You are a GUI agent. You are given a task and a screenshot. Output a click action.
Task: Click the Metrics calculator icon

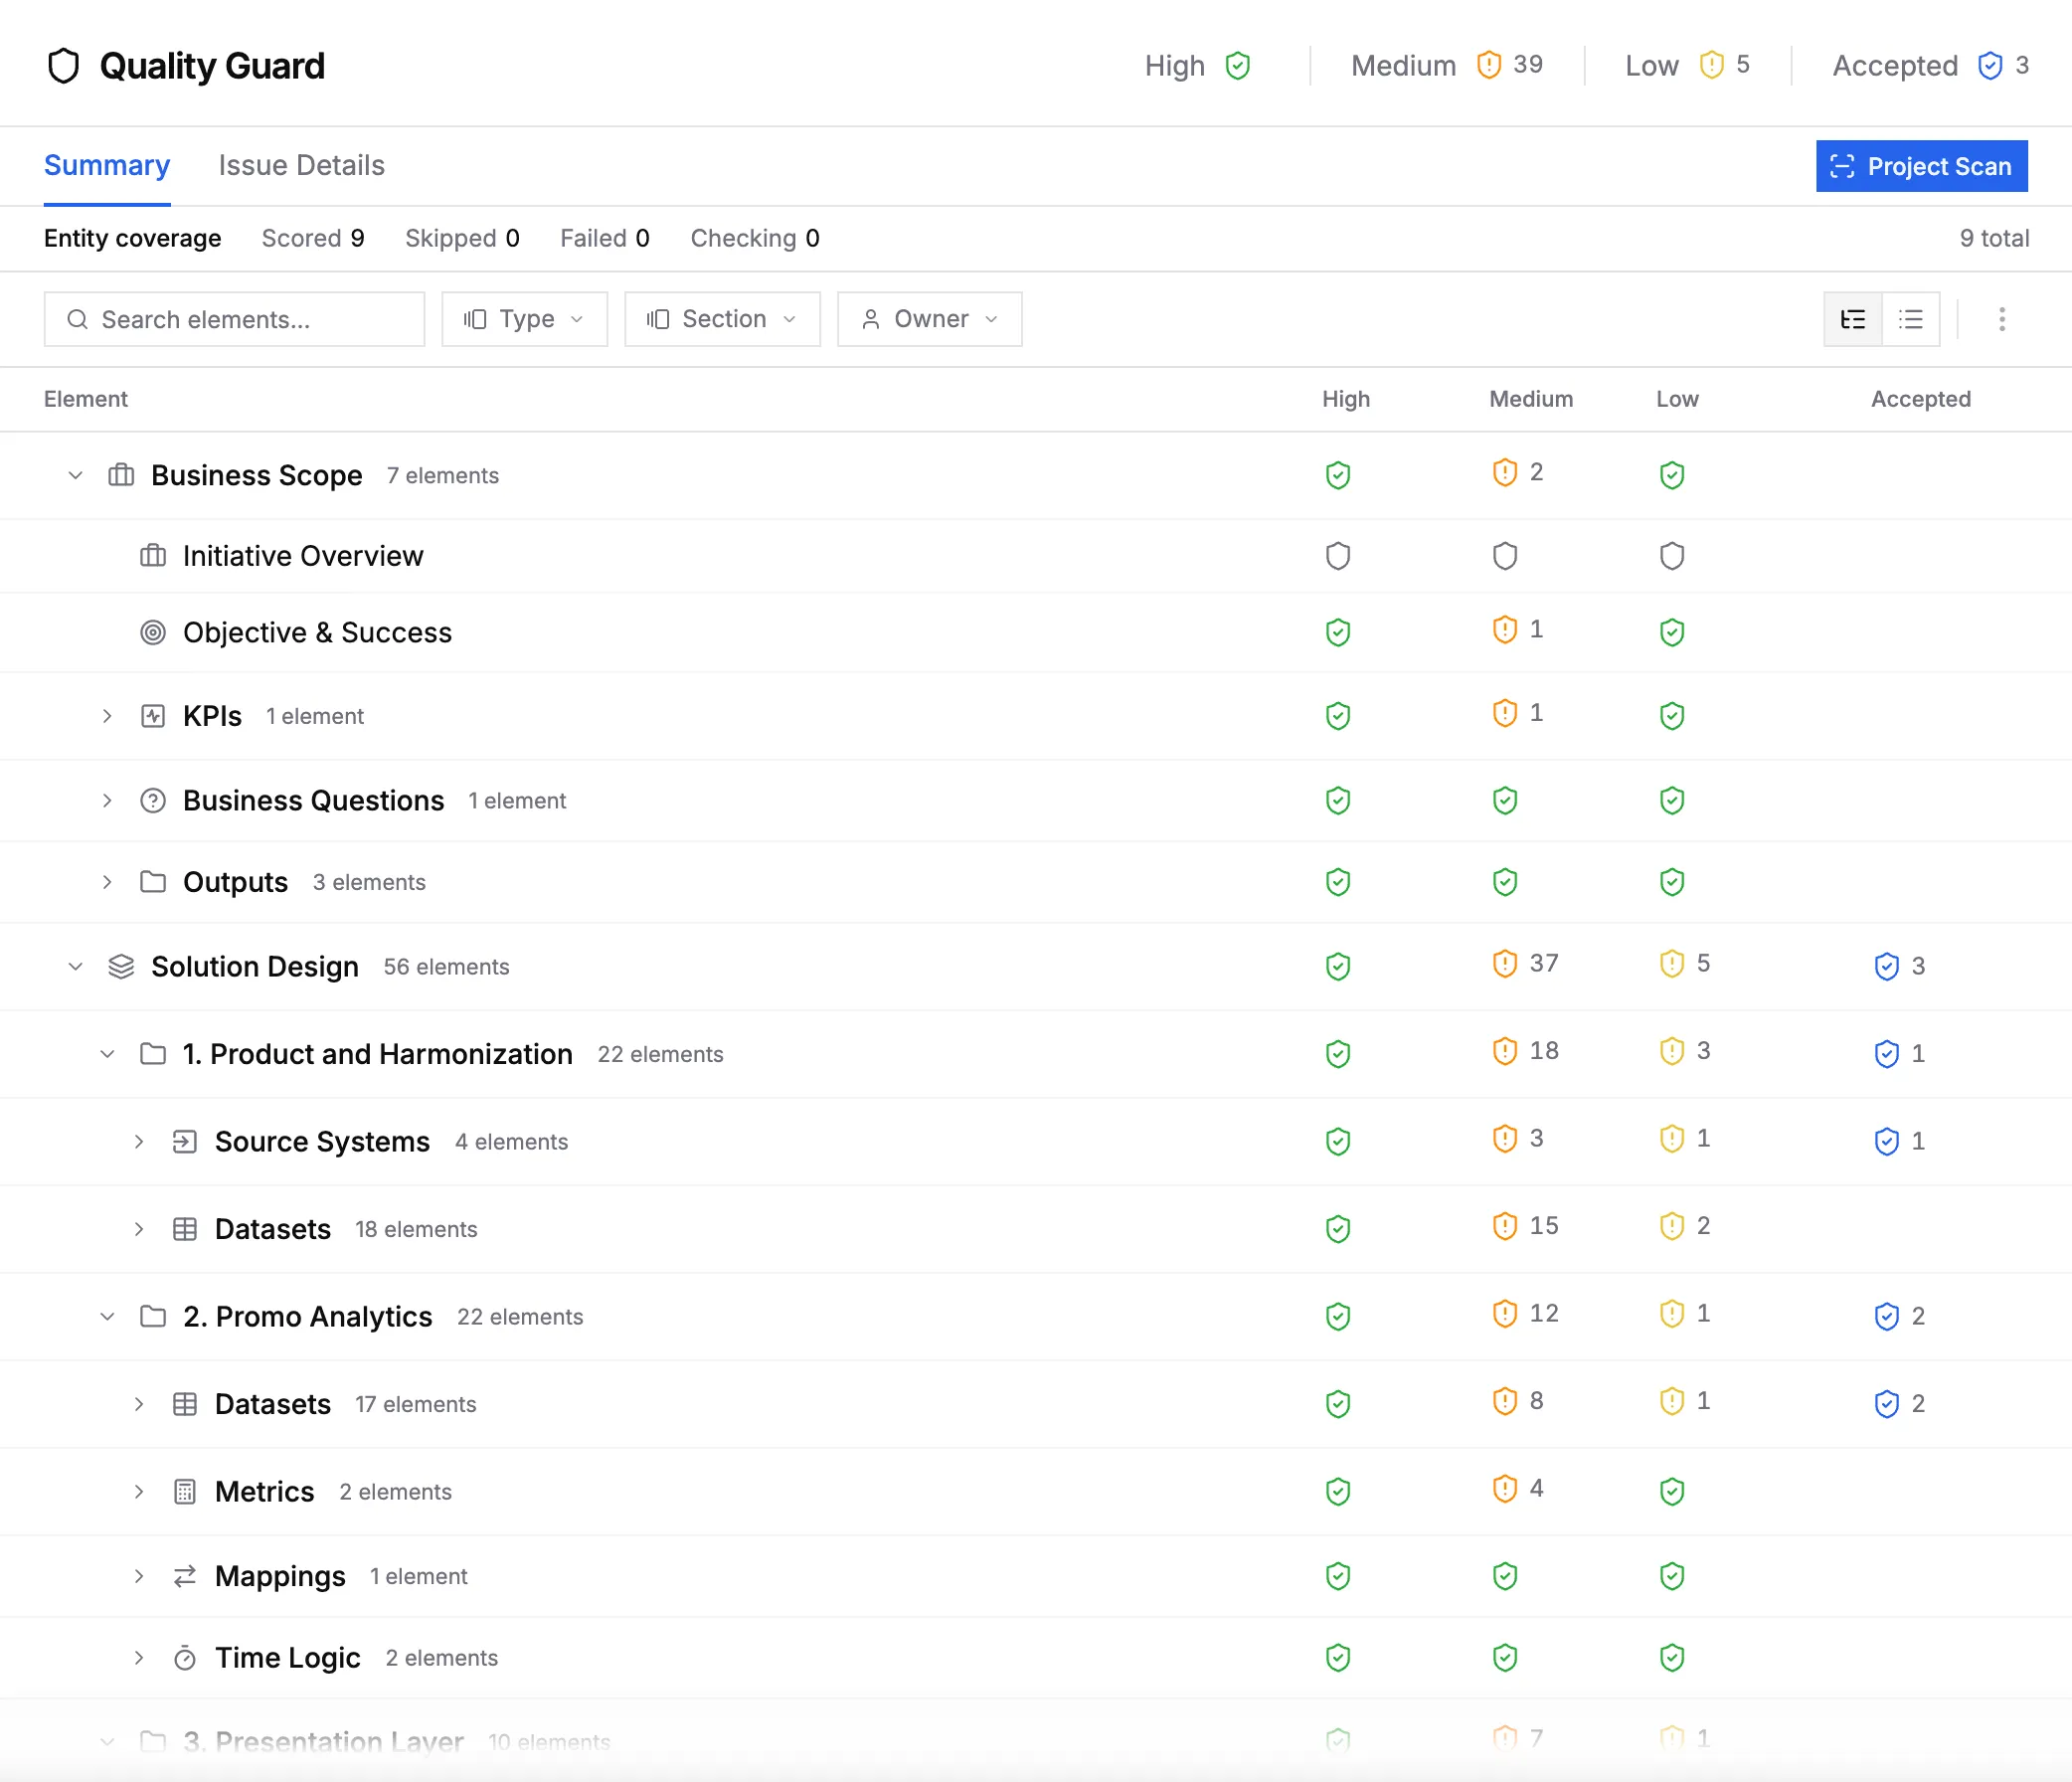point(185,1491)
